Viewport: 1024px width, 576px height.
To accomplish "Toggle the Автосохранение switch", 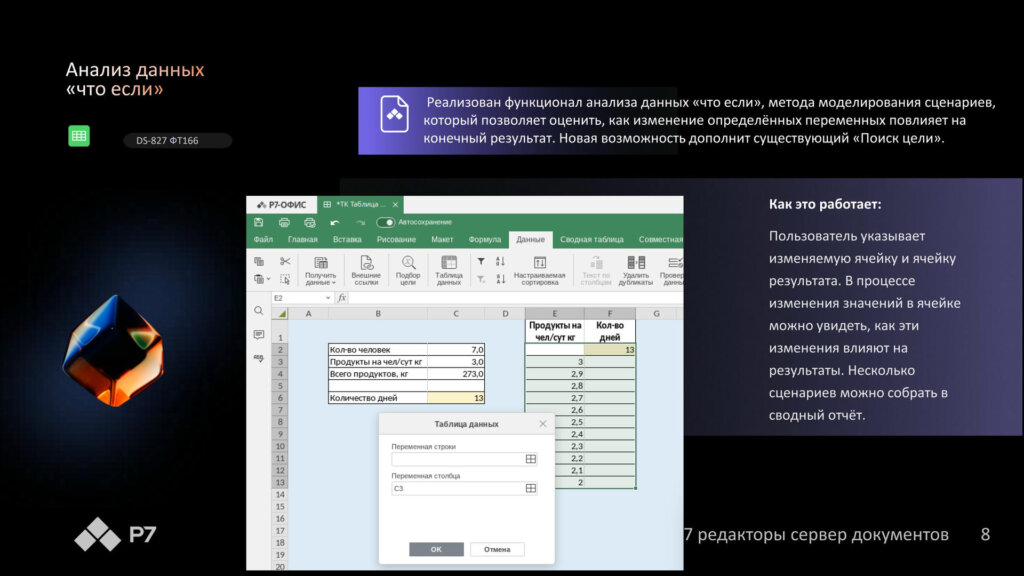I will click(385, 222).
